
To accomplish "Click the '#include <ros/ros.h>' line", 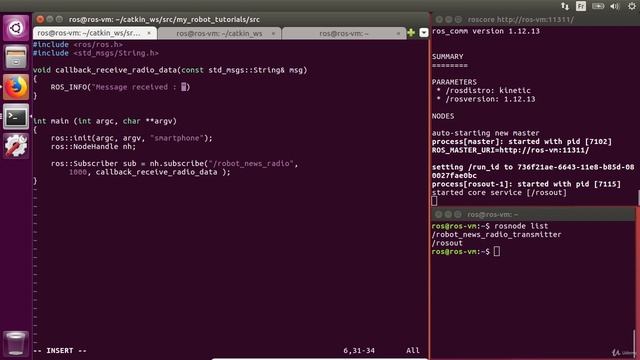I will (x=78, y=44).
